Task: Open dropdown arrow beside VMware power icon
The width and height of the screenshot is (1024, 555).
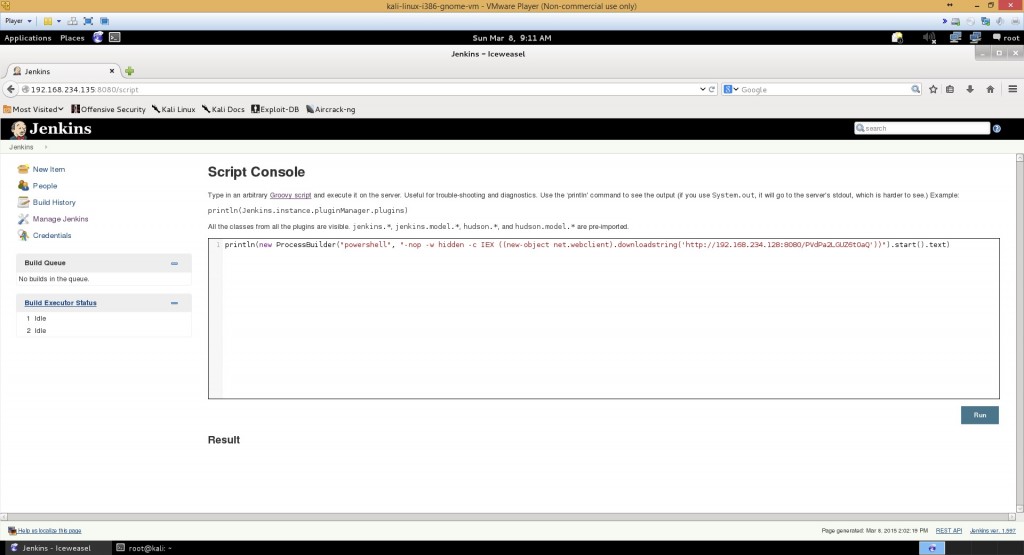Action: click(x=59, y=21)
